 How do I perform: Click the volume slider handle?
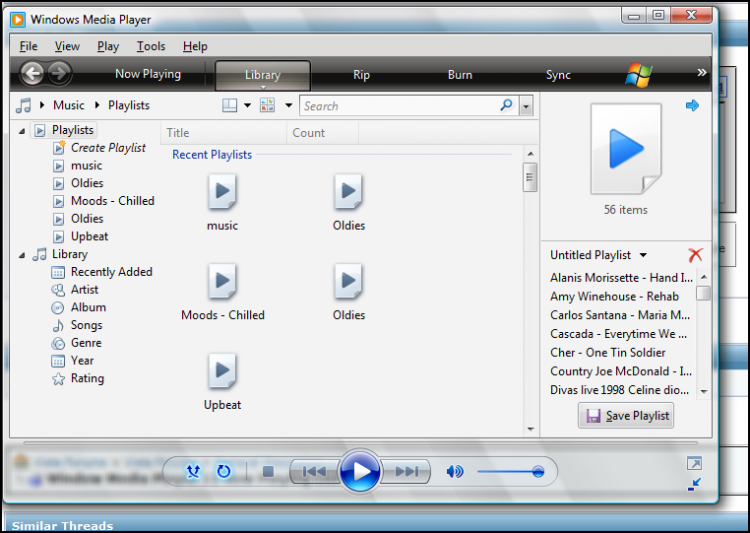538,472
